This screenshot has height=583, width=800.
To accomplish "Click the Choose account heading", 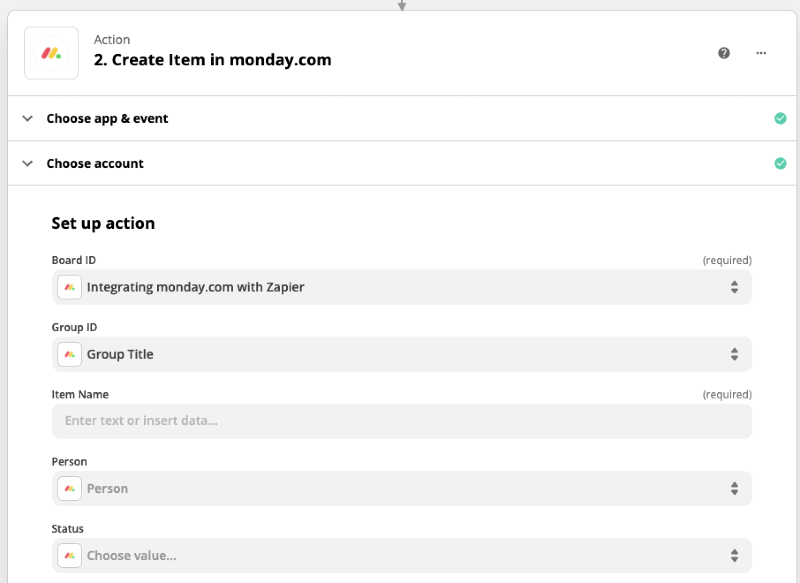I will pyautogui.click(x=95, y=163).
